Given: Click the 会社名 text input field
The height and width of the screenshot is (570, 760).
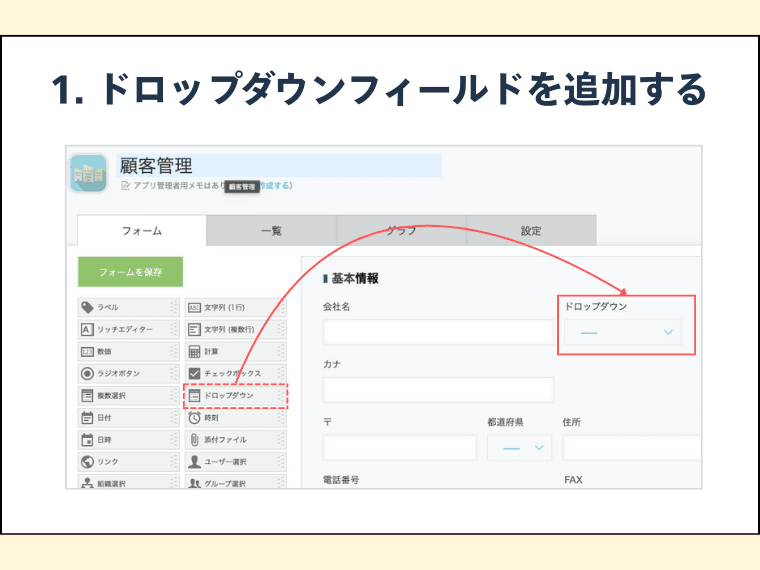Looking at the screenshot, I should (x=437, y=332).
